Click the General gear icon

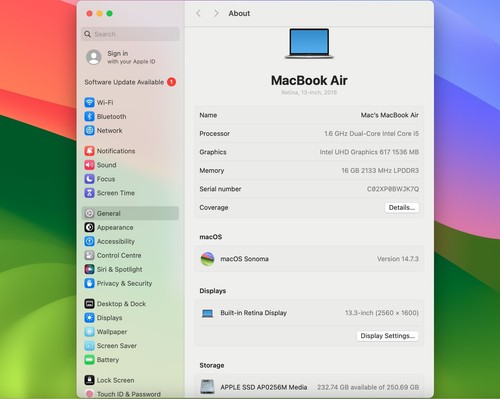pos(89,213)
